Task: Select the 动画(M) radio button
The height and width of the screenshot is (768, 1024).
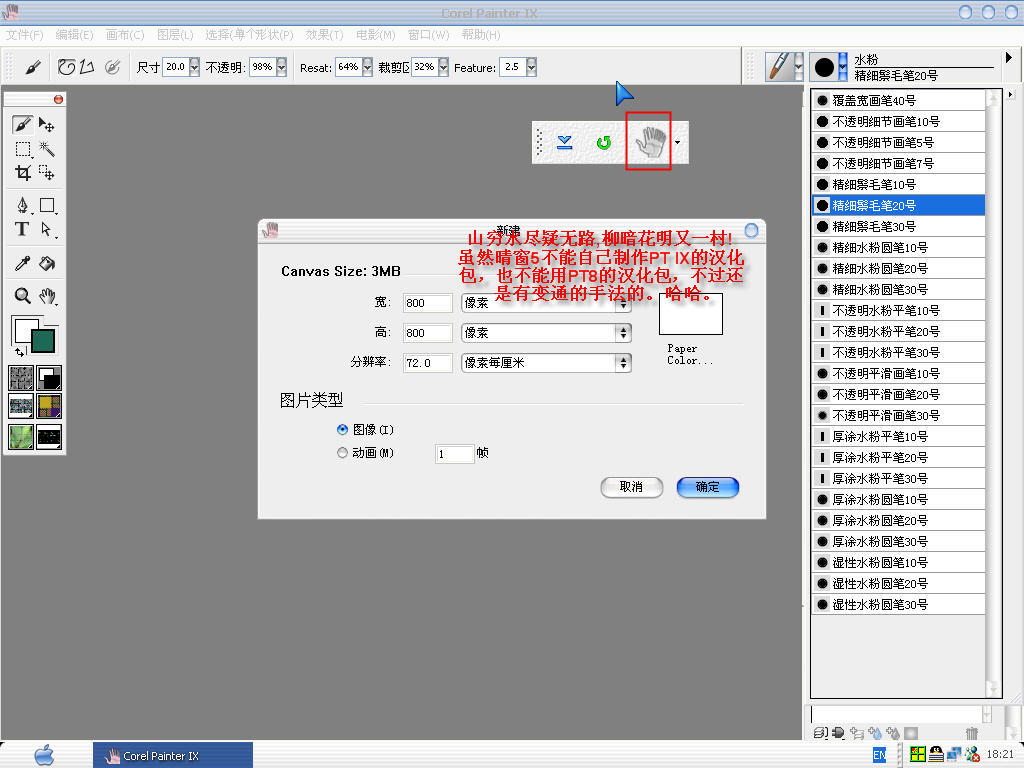Action: tap(342, 453)
